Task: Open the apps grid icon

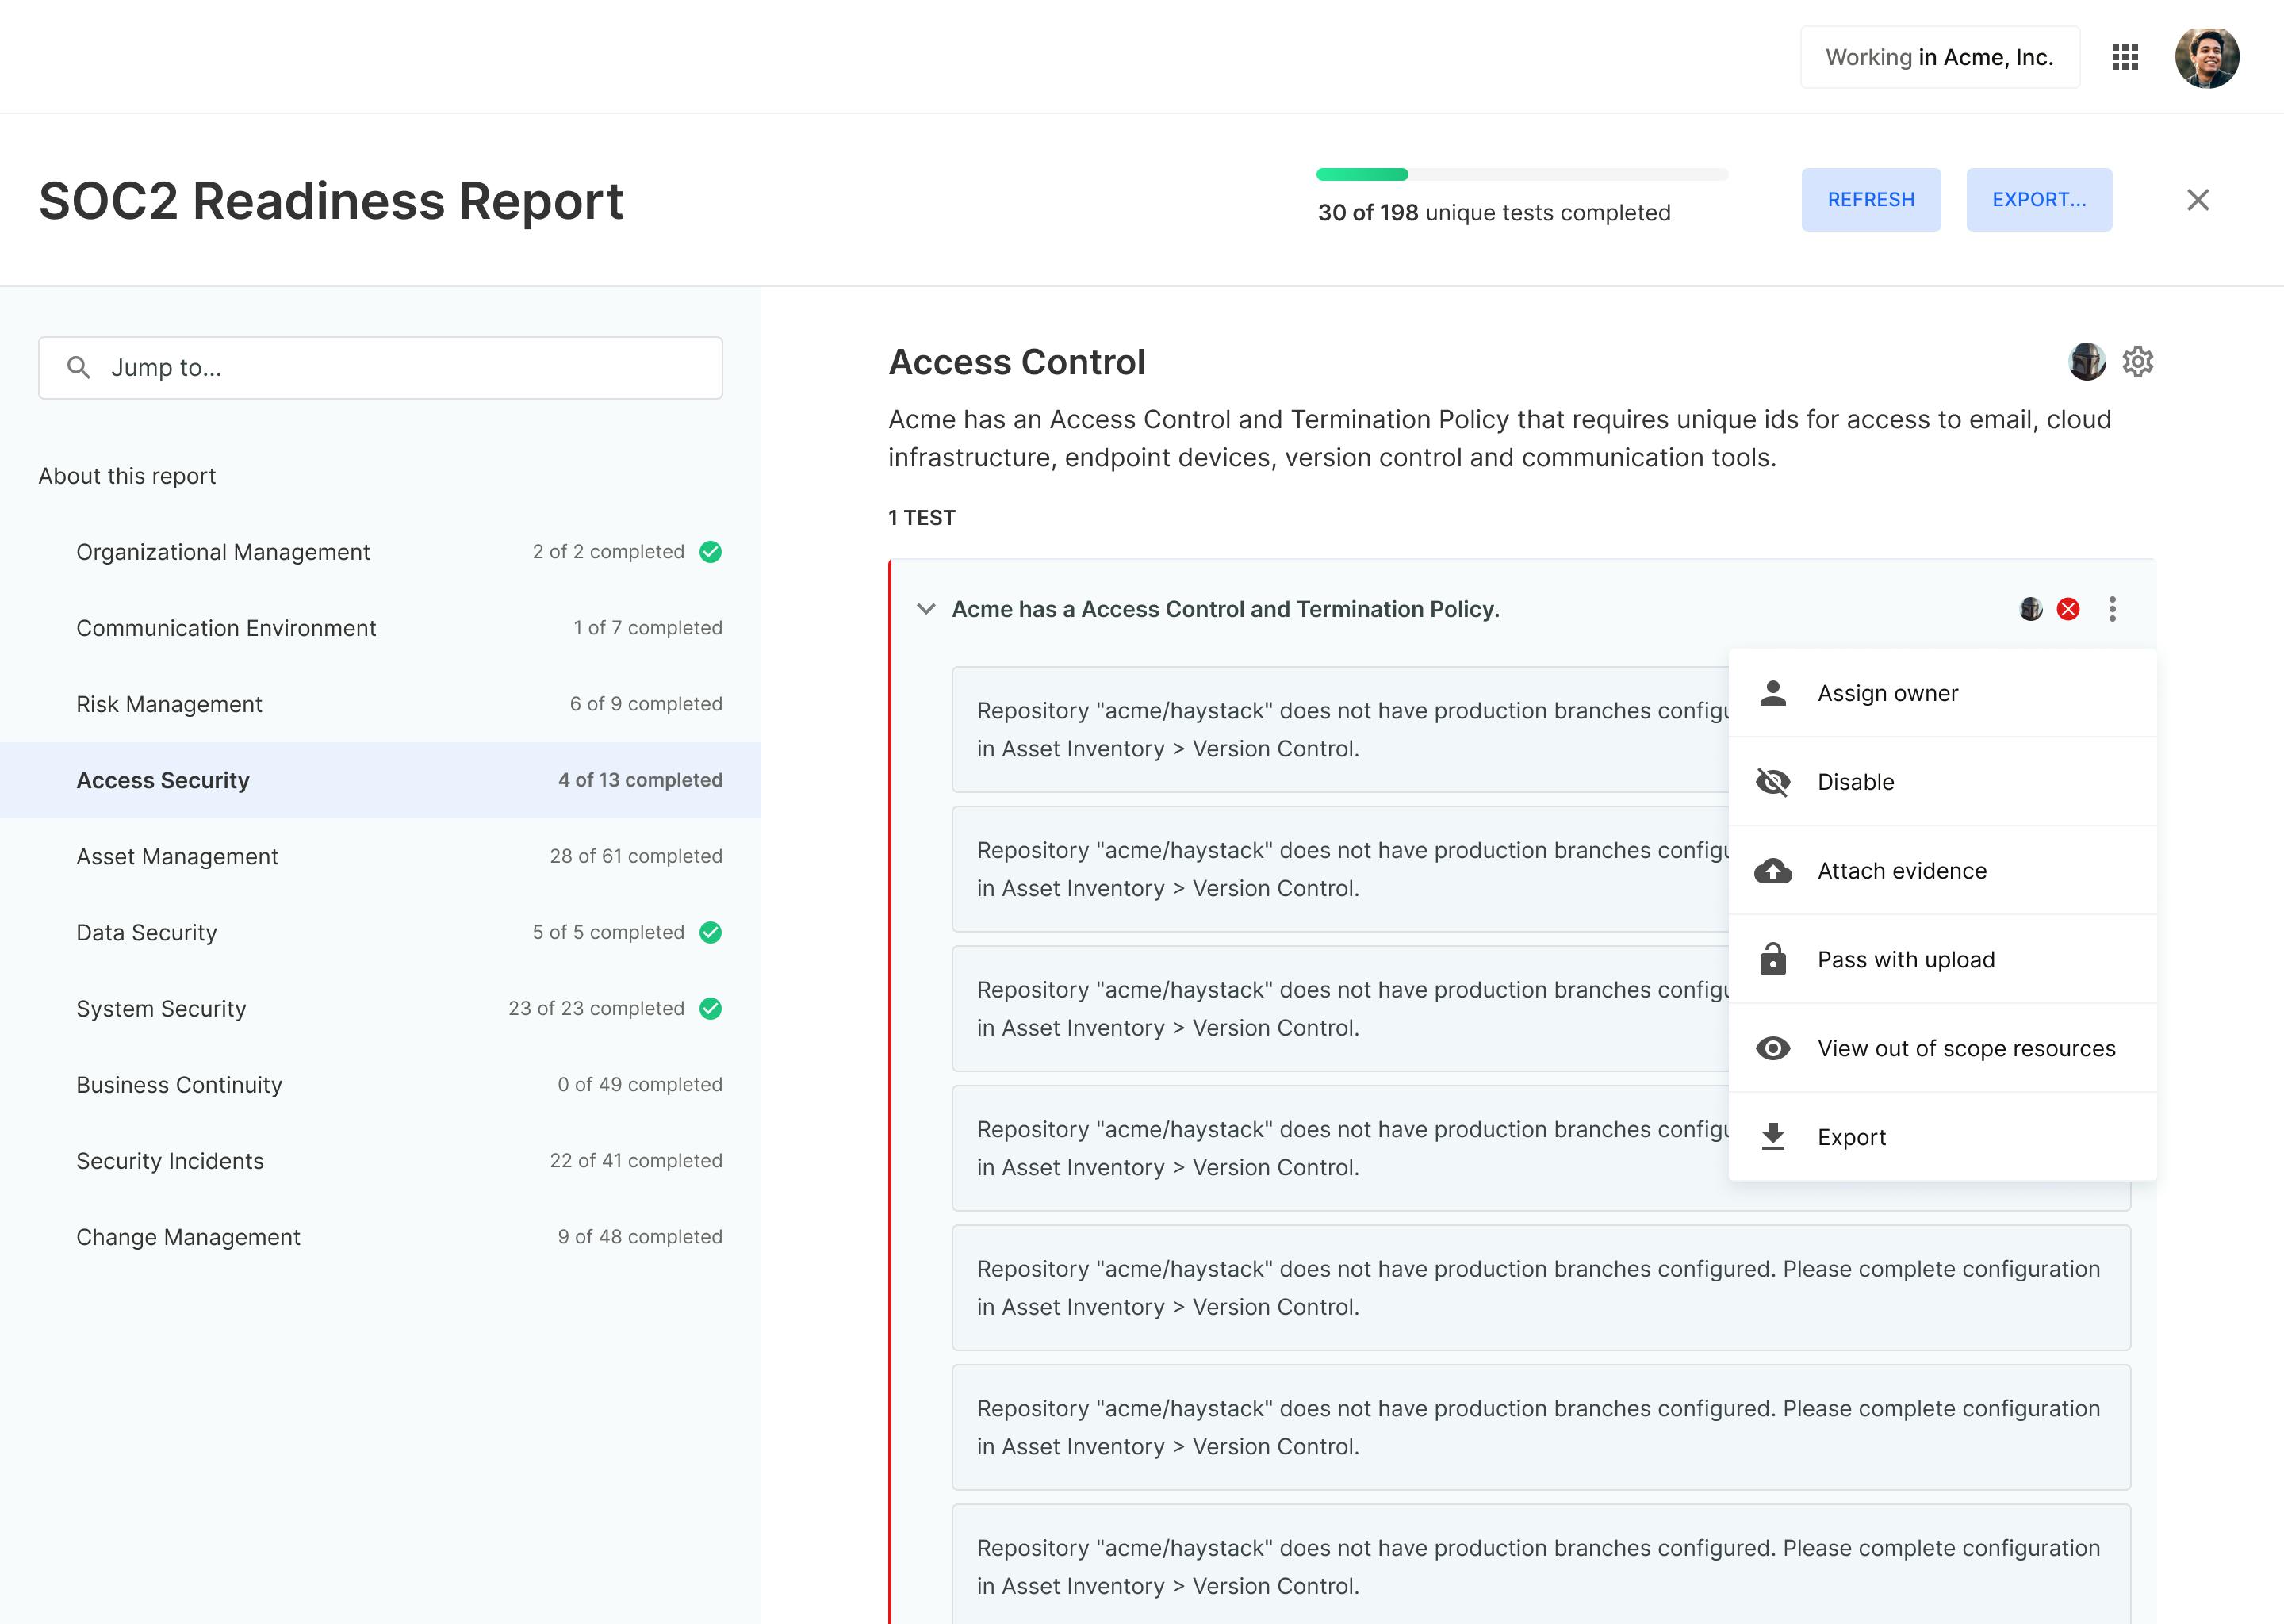Action: pos(2124,57)
